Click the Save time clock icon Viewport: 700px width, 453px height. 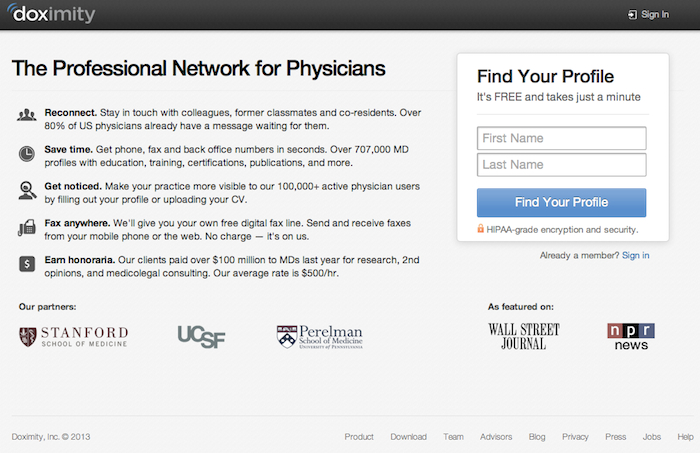point(27,154)
